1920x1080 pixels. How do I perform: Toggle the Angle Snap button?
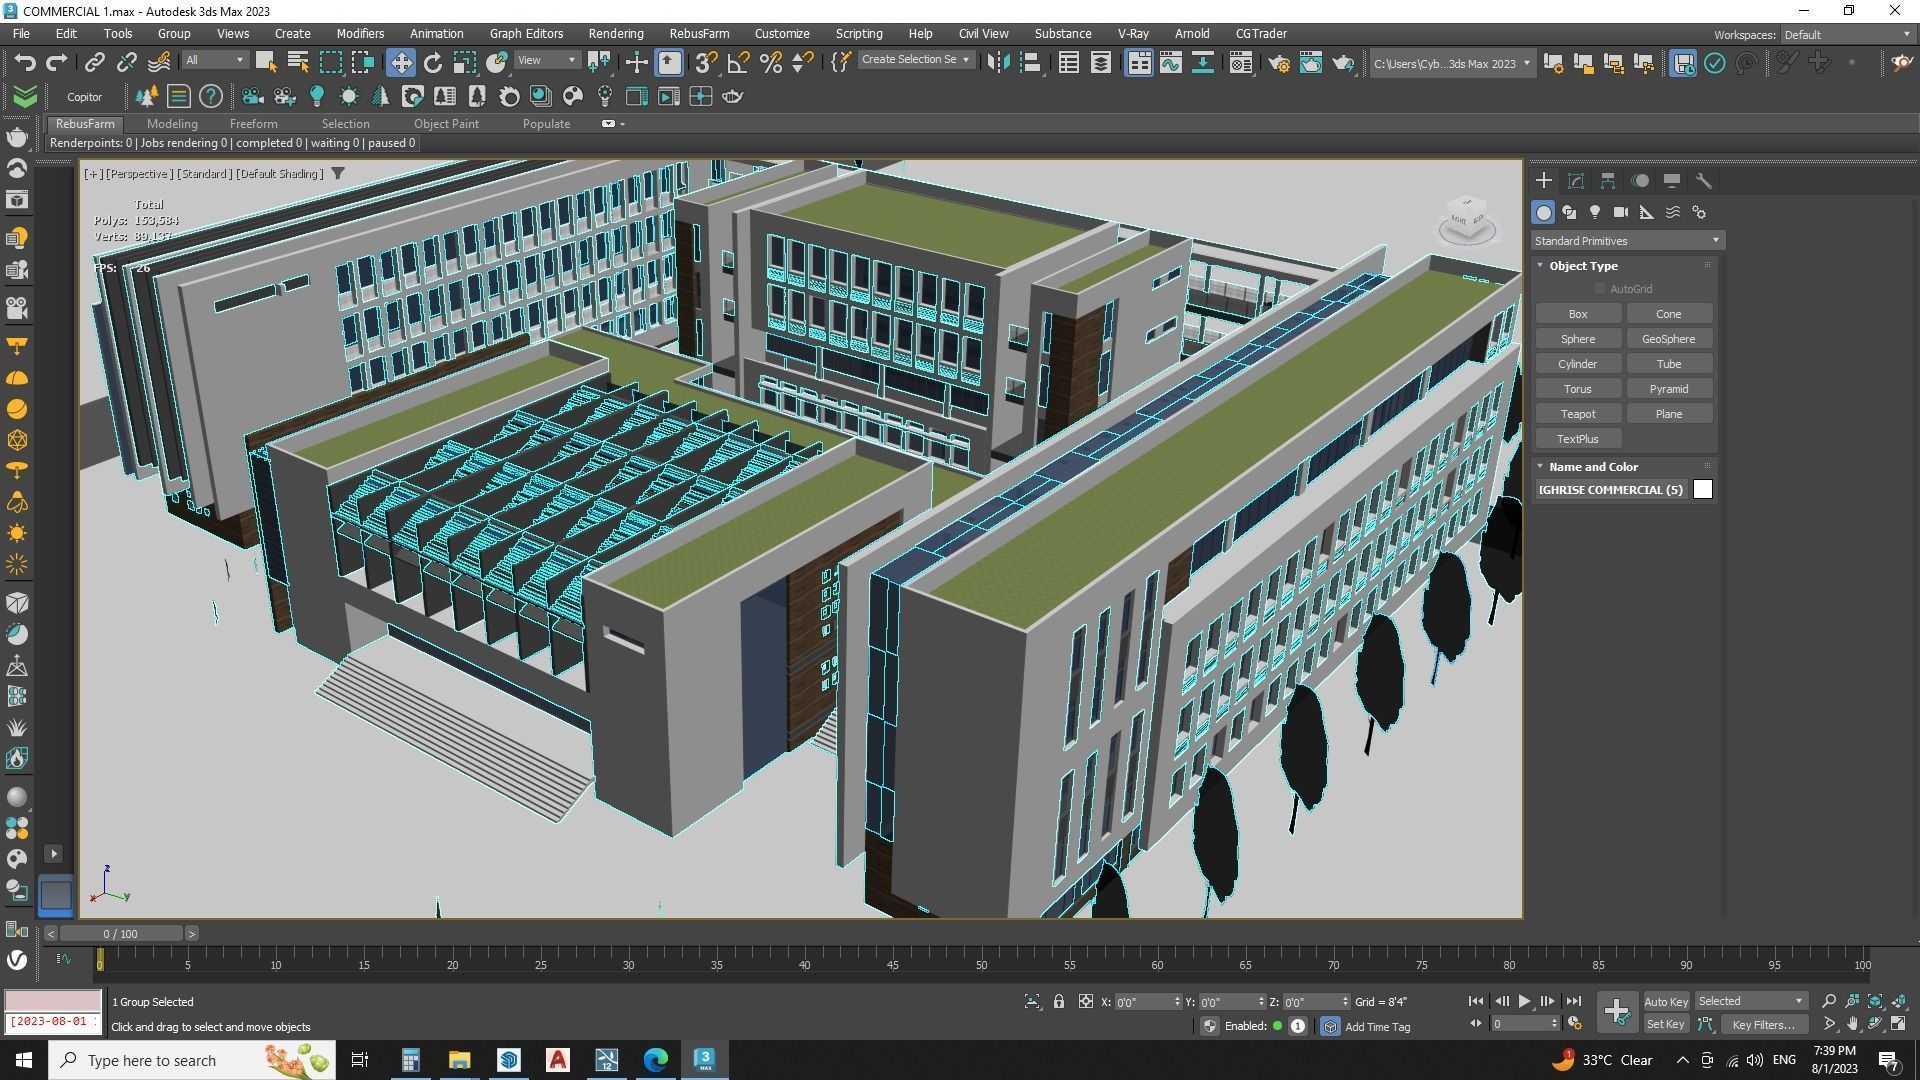coord(738,62)
